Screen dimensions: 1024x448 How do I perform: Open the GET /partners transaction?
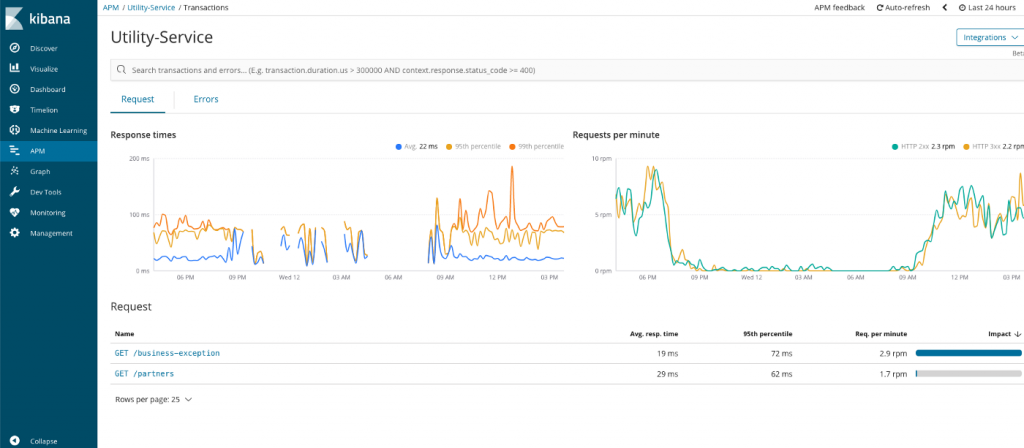[x=144, y=374]
